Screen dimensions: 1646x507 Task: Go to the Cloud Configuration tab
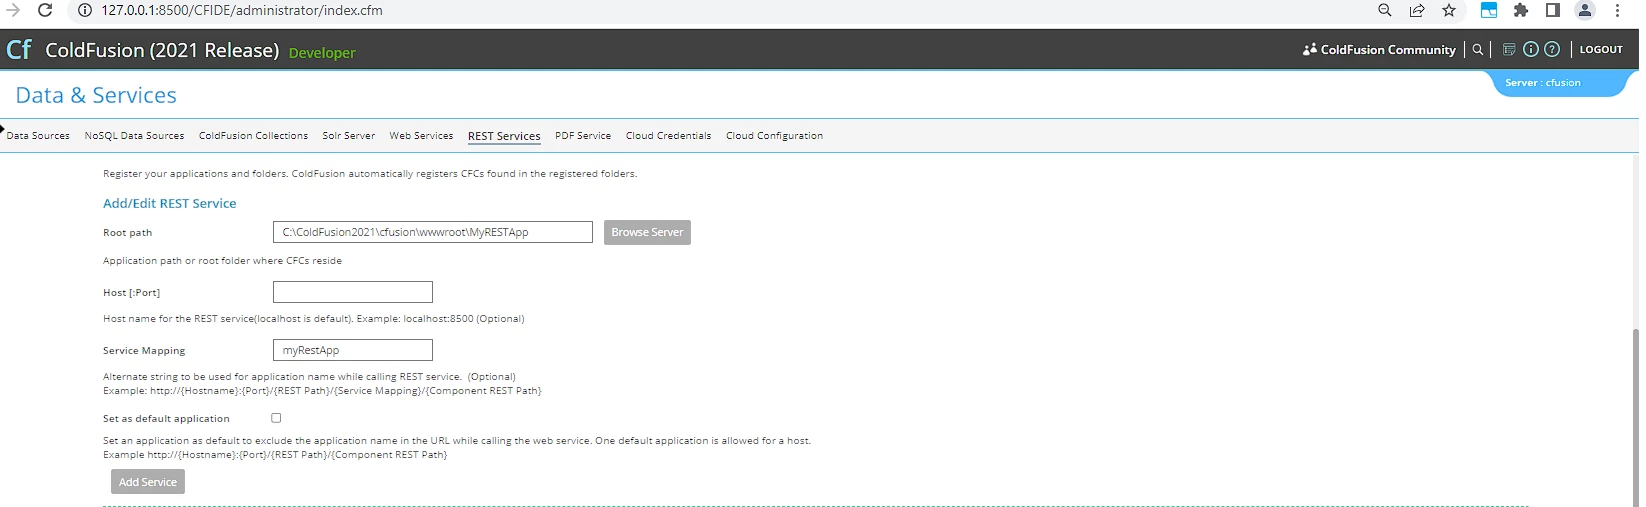(774, 136)
